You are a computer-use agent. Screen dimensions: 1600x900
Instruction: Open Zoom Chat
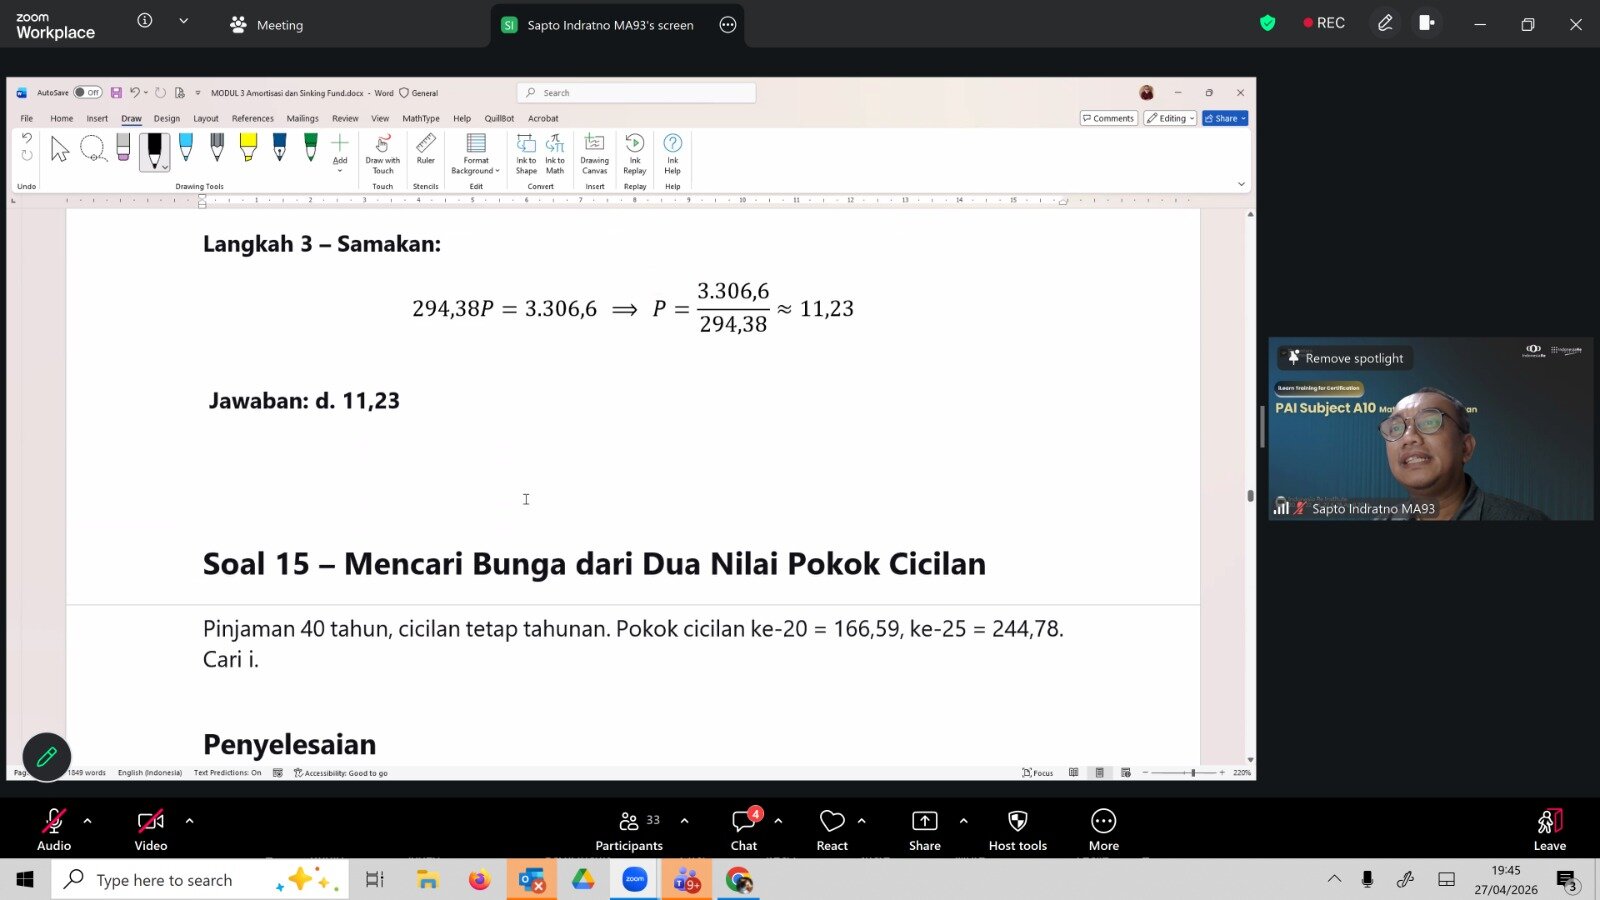coord(744,829)
